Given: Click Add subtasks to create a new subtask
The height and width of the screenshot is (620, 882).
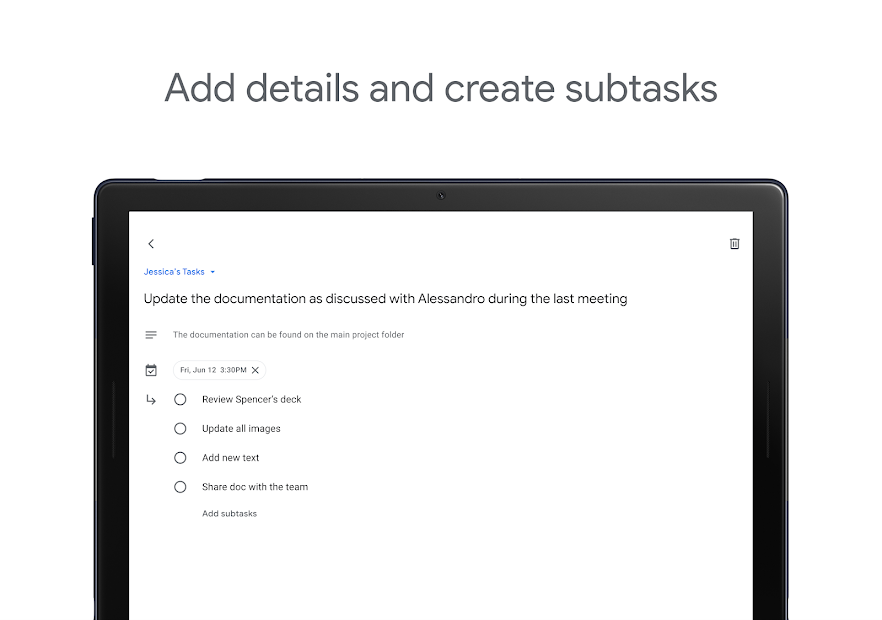Looking at the screenshot, I should [229, 513].
